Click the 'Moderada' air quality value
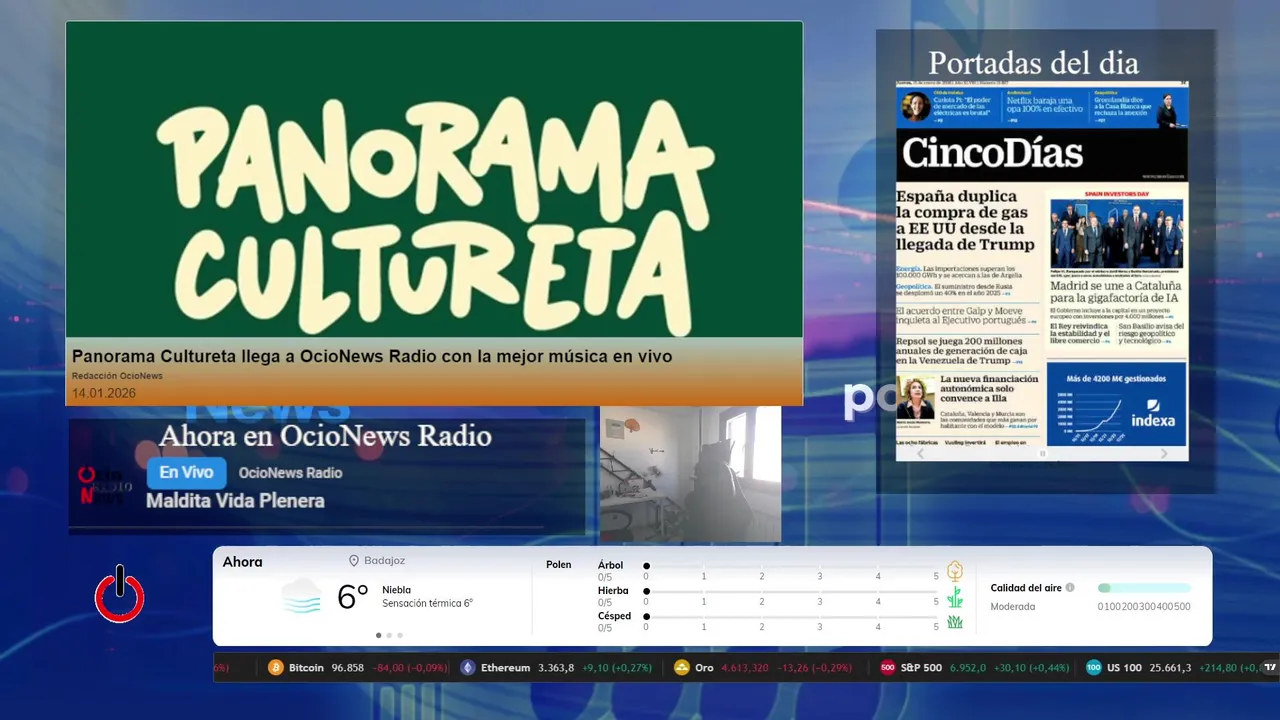The image size is (1280, 720). [x=1012, y=607]
